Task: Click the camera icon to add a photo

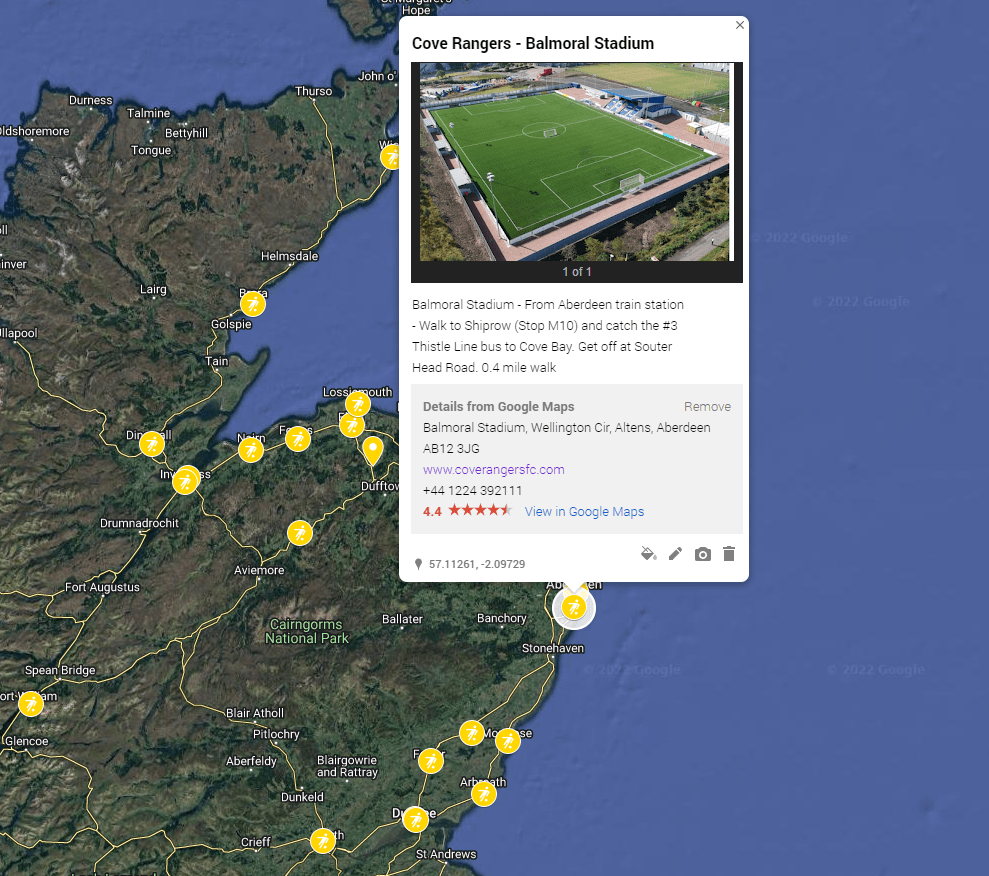Action: [702, 553]
